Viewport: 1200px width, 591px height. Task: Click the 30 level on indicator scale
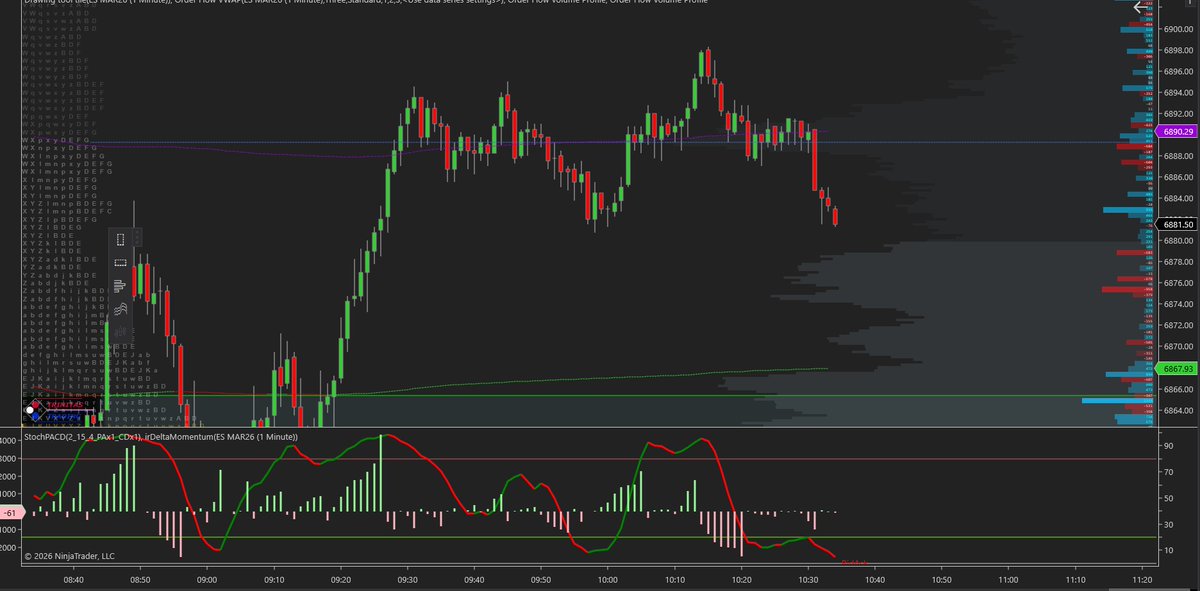tap(1168, 524)
